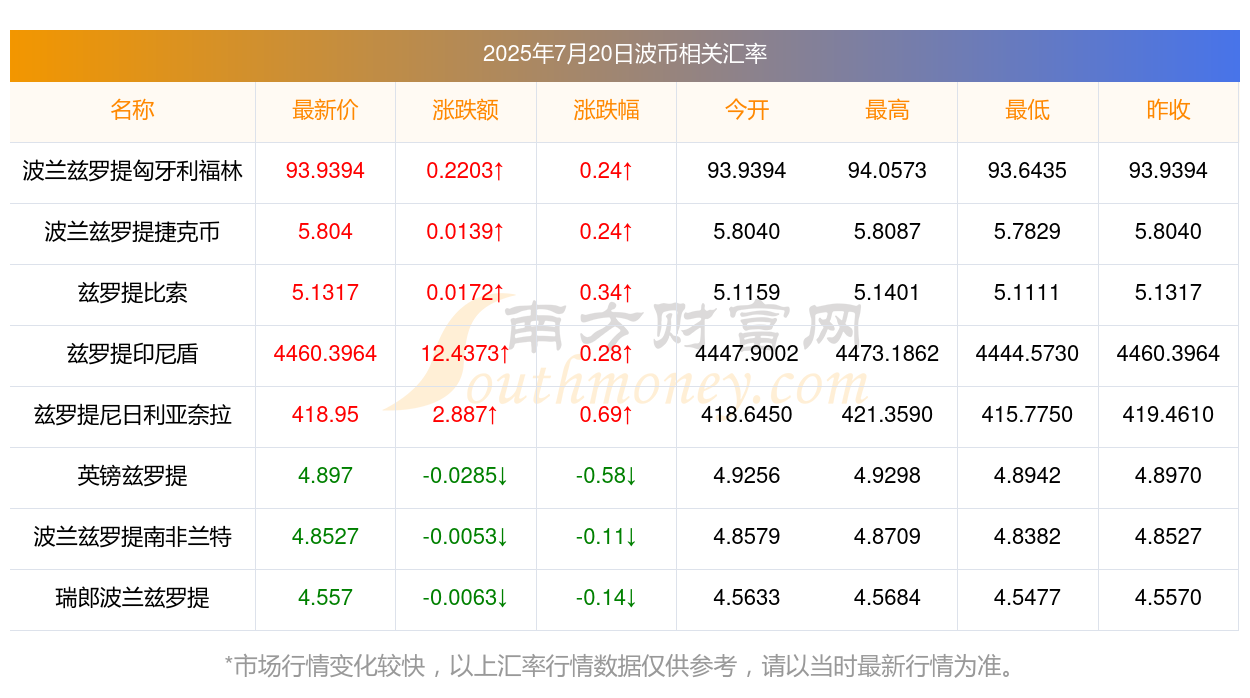This screenshot has height=698, width=1250.
Task: Click opening value 4.8579
Action: point(747,537)
